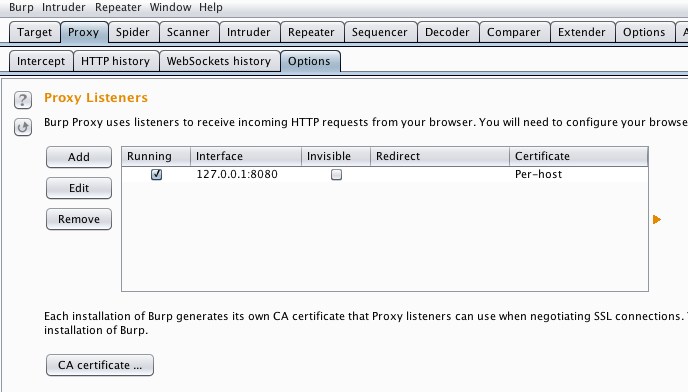Switch to the Spider tab
688x392 pixels.
133,32
